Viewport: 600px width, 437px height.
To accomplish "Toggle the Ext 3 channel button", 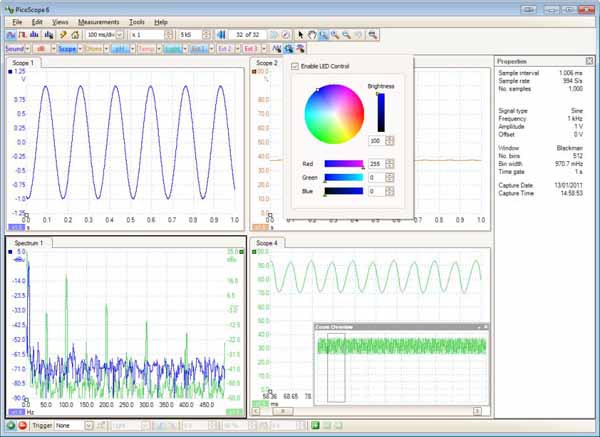I will point(251,49).
